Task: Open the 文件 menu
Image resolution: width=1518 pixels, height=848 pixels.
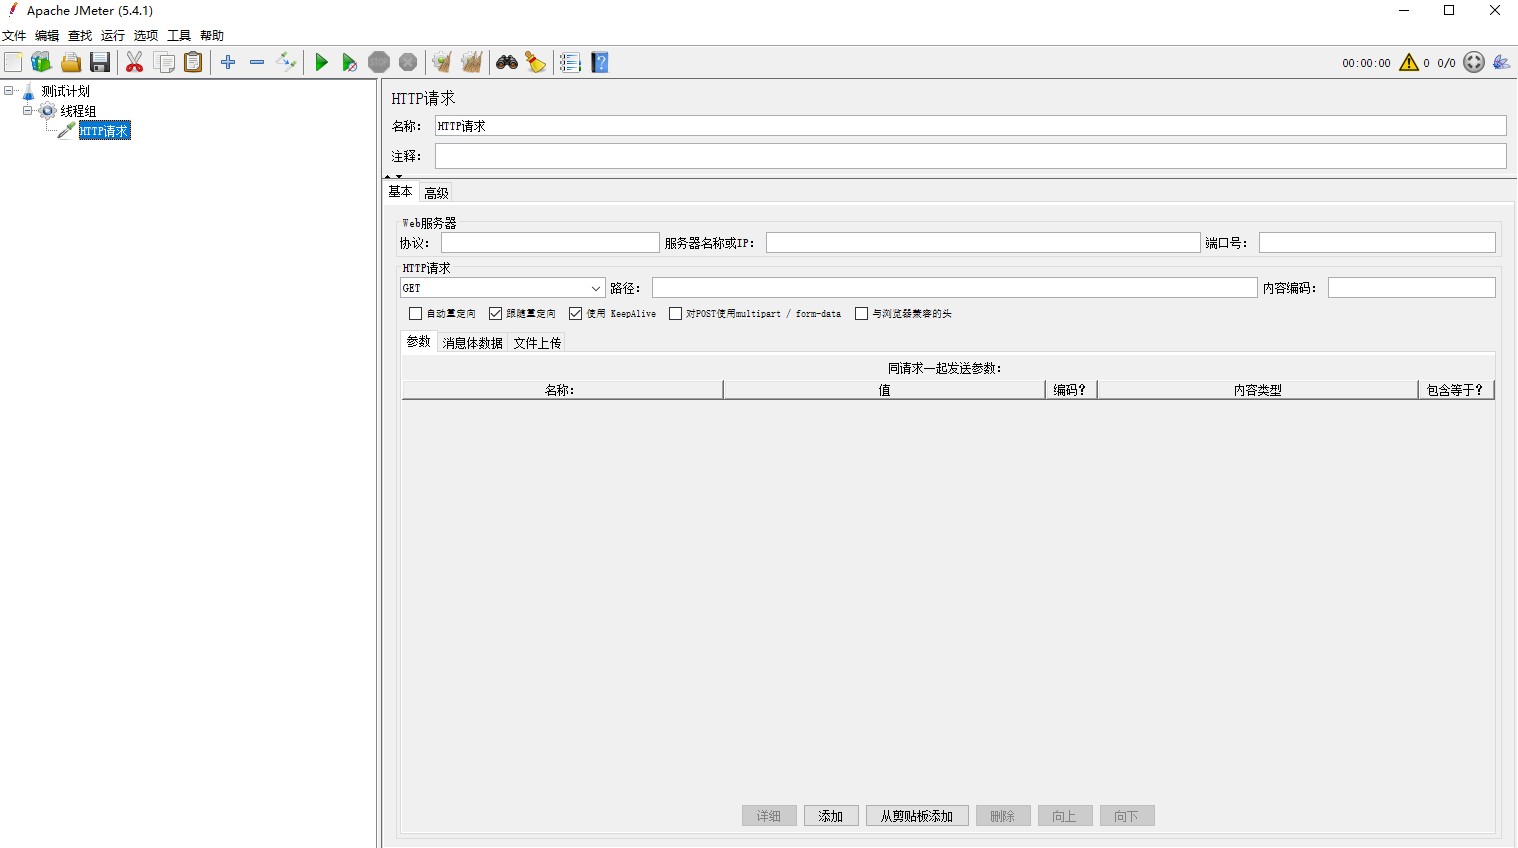Action: 14,36
